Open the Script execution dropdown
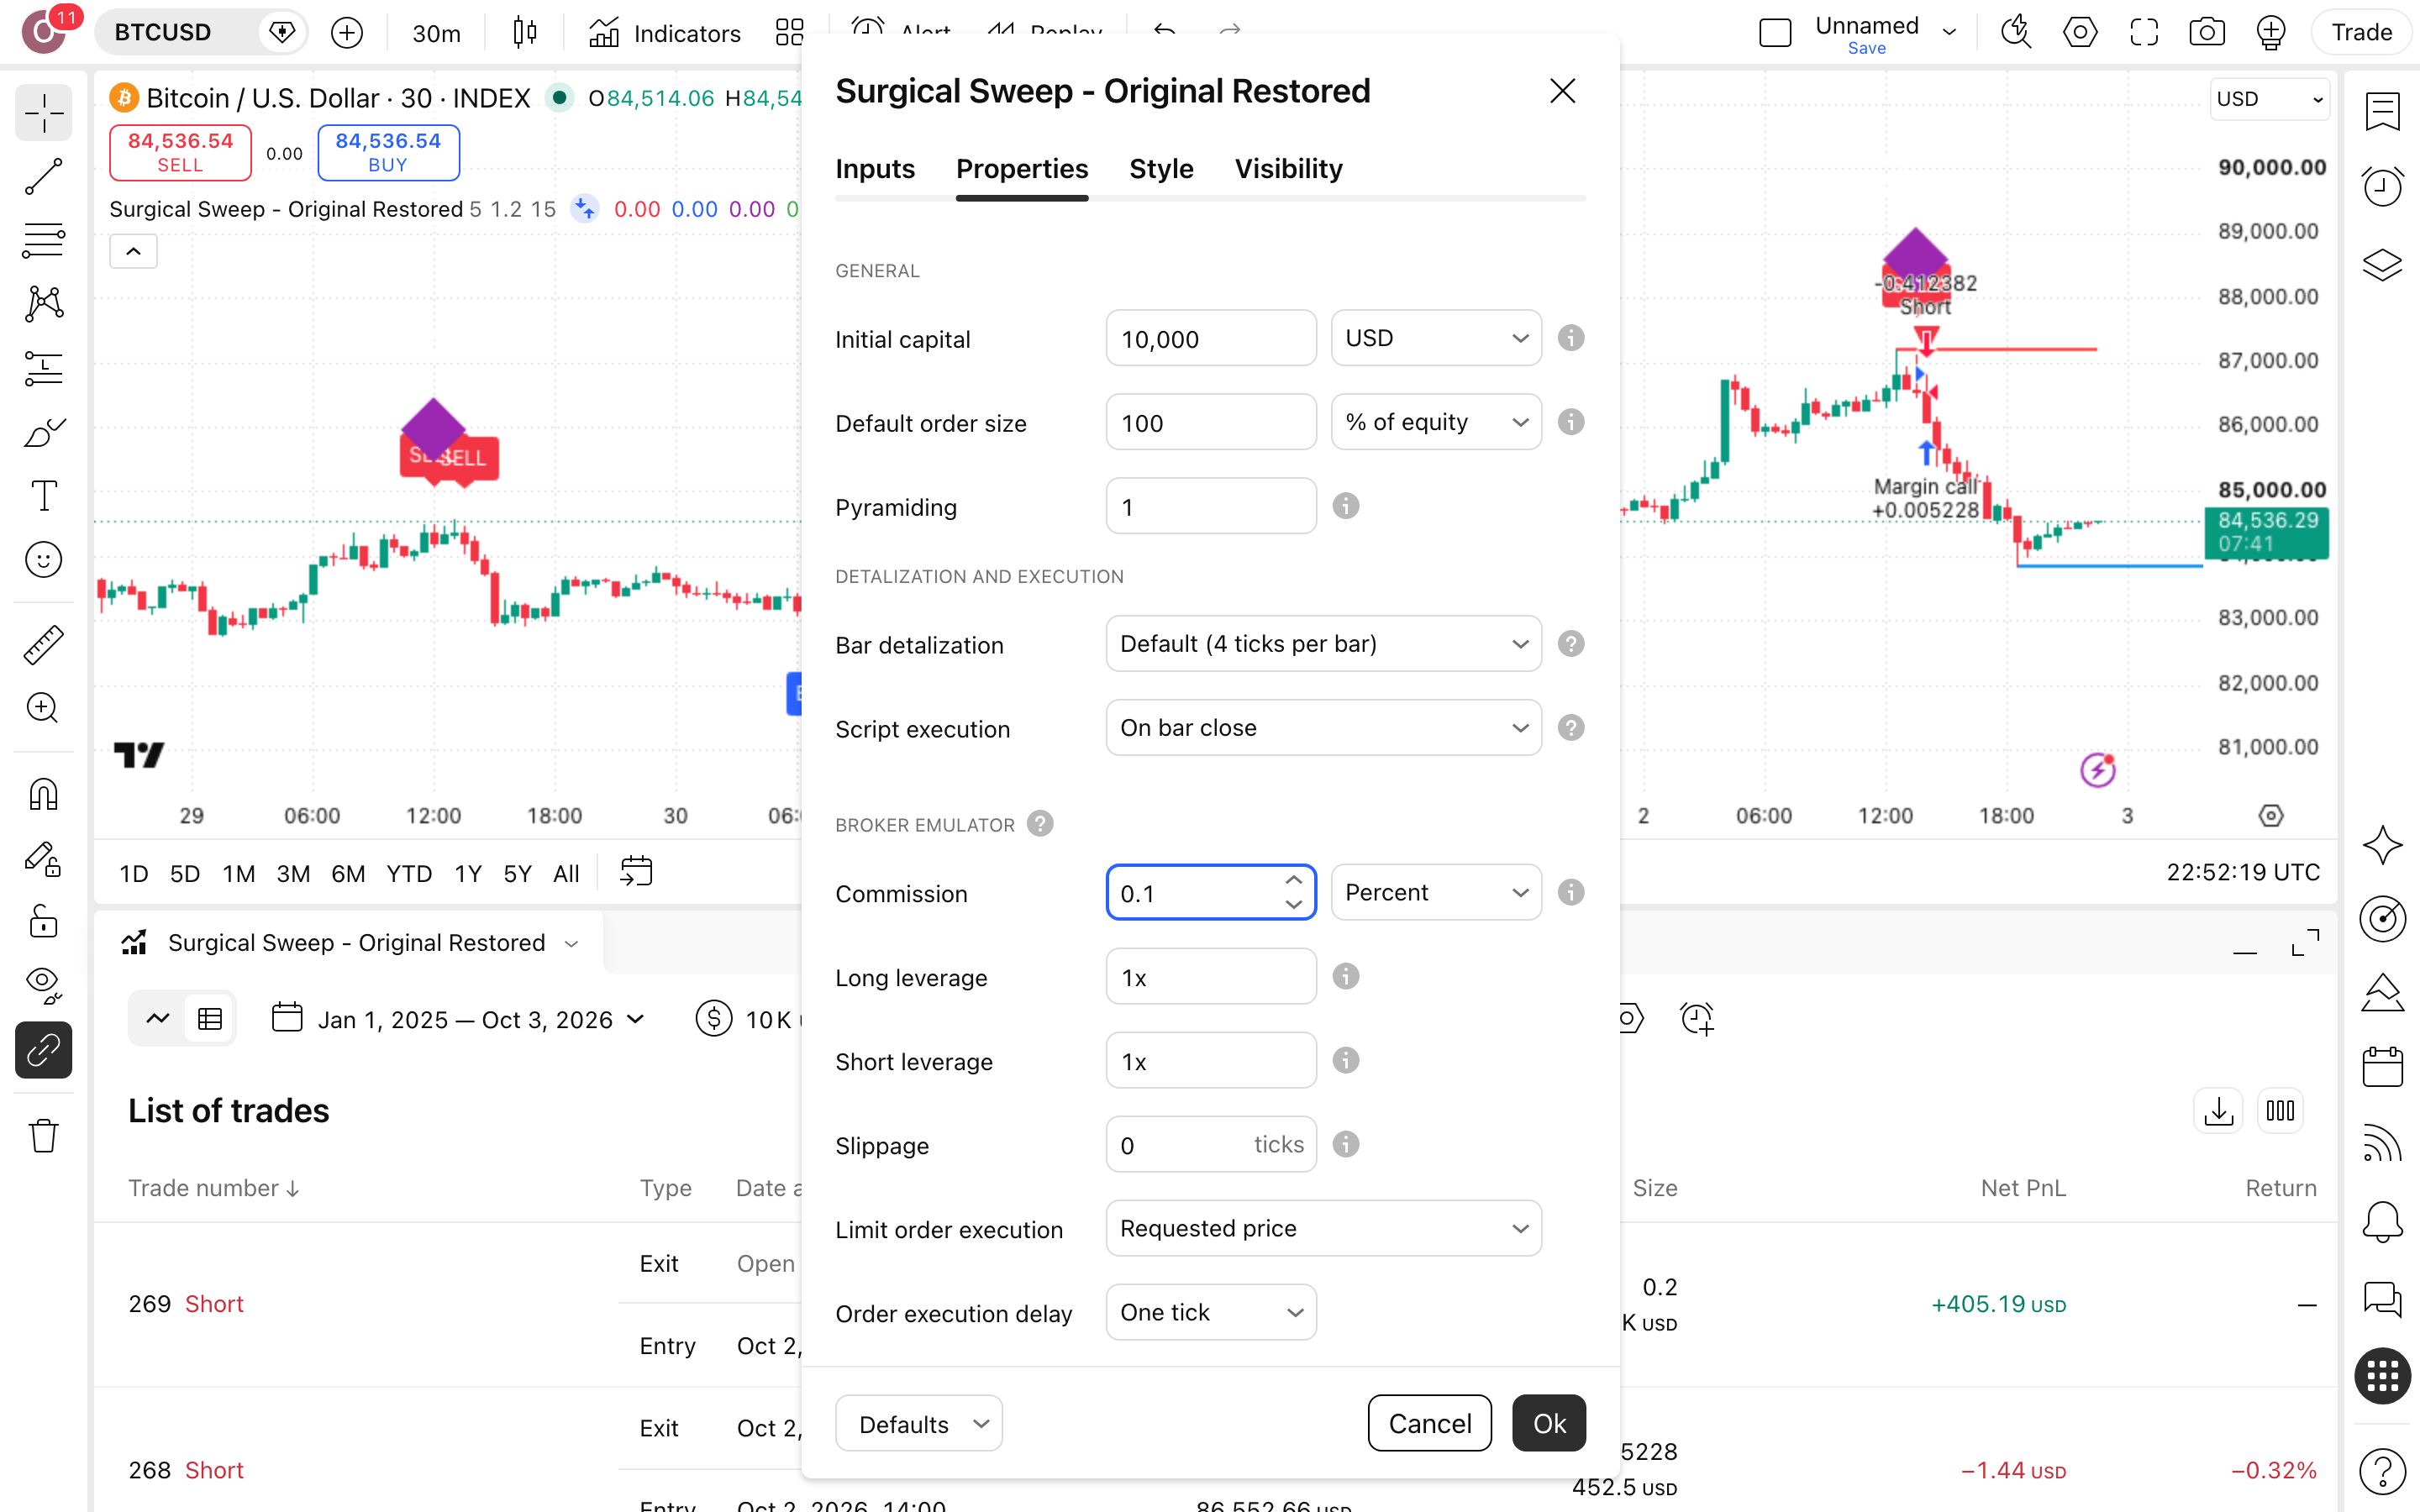2420x1512 pixels. [1323, 728]
